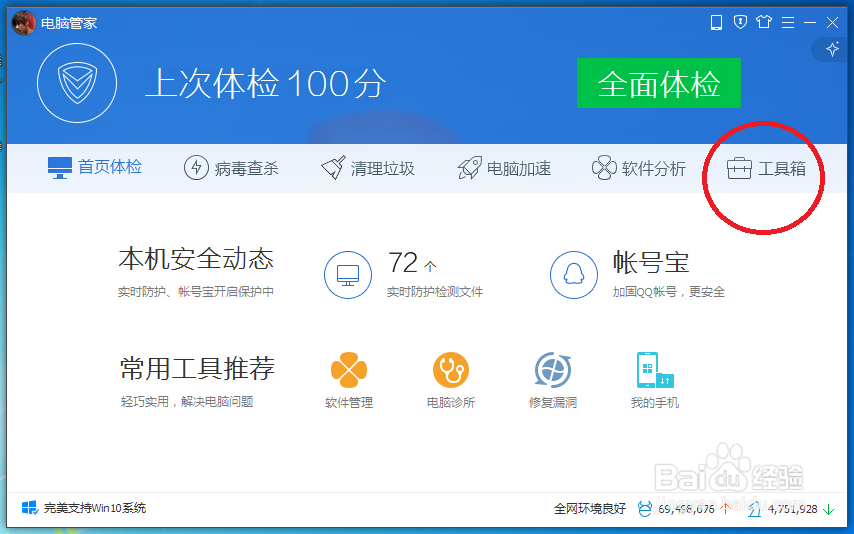Open 修复漏洞 repair icon
Image resolution: width=854 pixels, height=534 pixels.
coord(553,370)
